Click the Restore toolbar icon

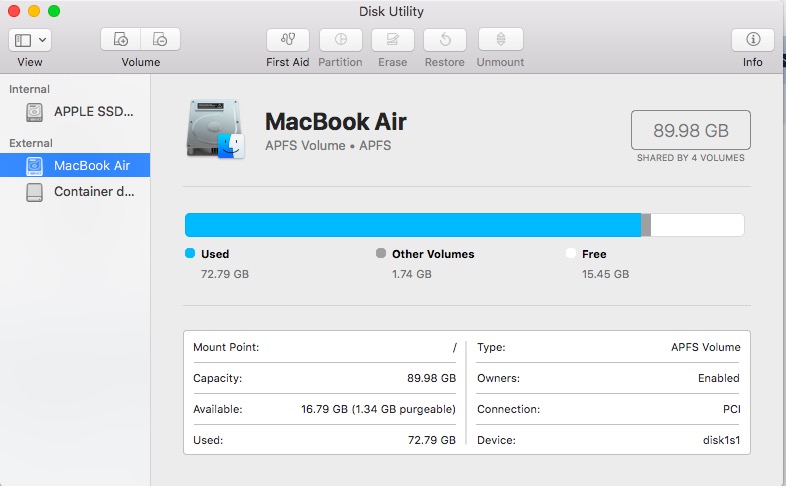coord(445,40)
